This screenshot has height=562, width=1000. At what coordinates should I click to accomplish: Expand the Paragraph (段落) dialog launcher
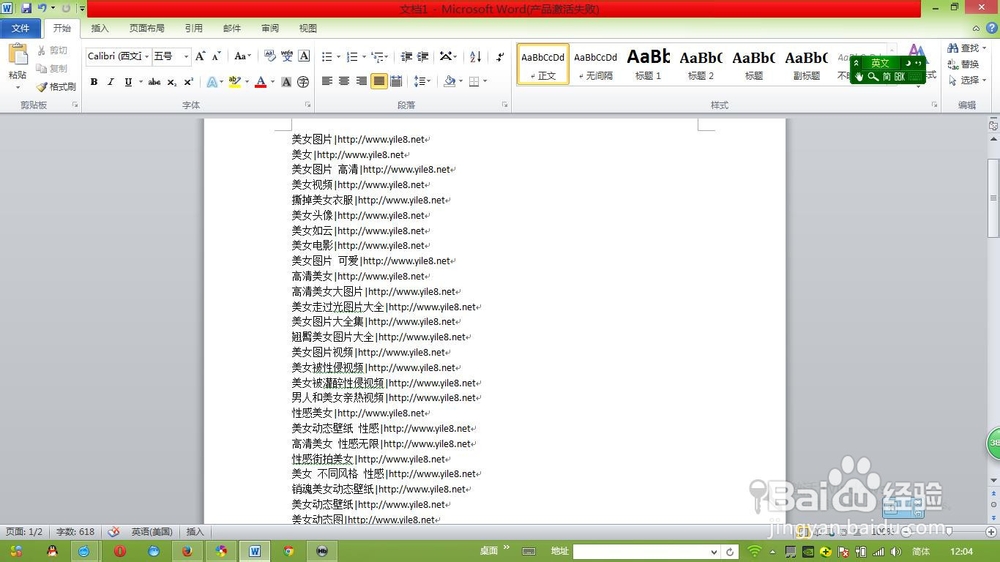pos(505,105)
